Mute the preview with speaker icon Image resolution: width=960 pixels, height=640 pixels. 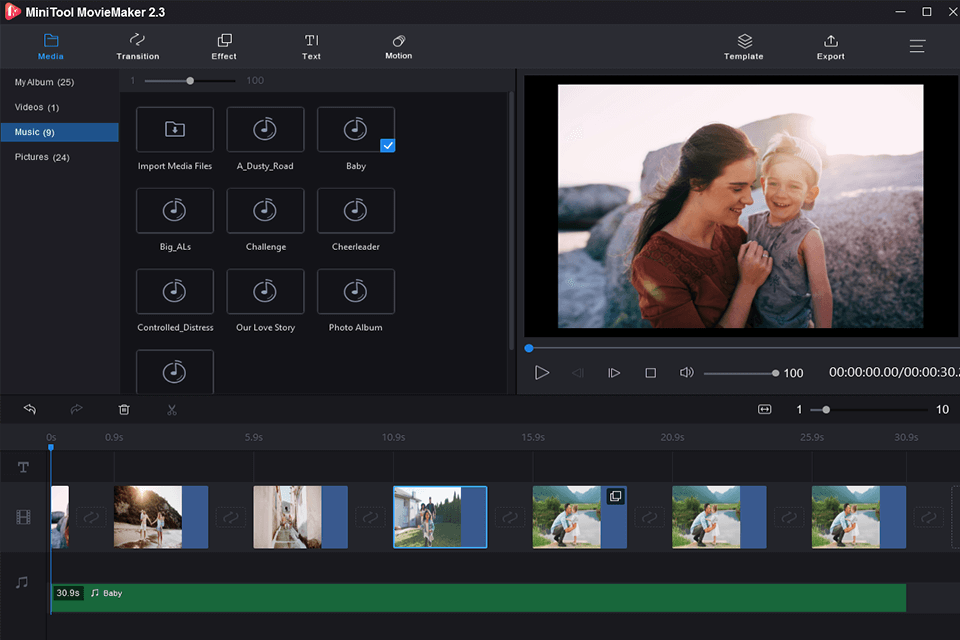coord(686,373)
